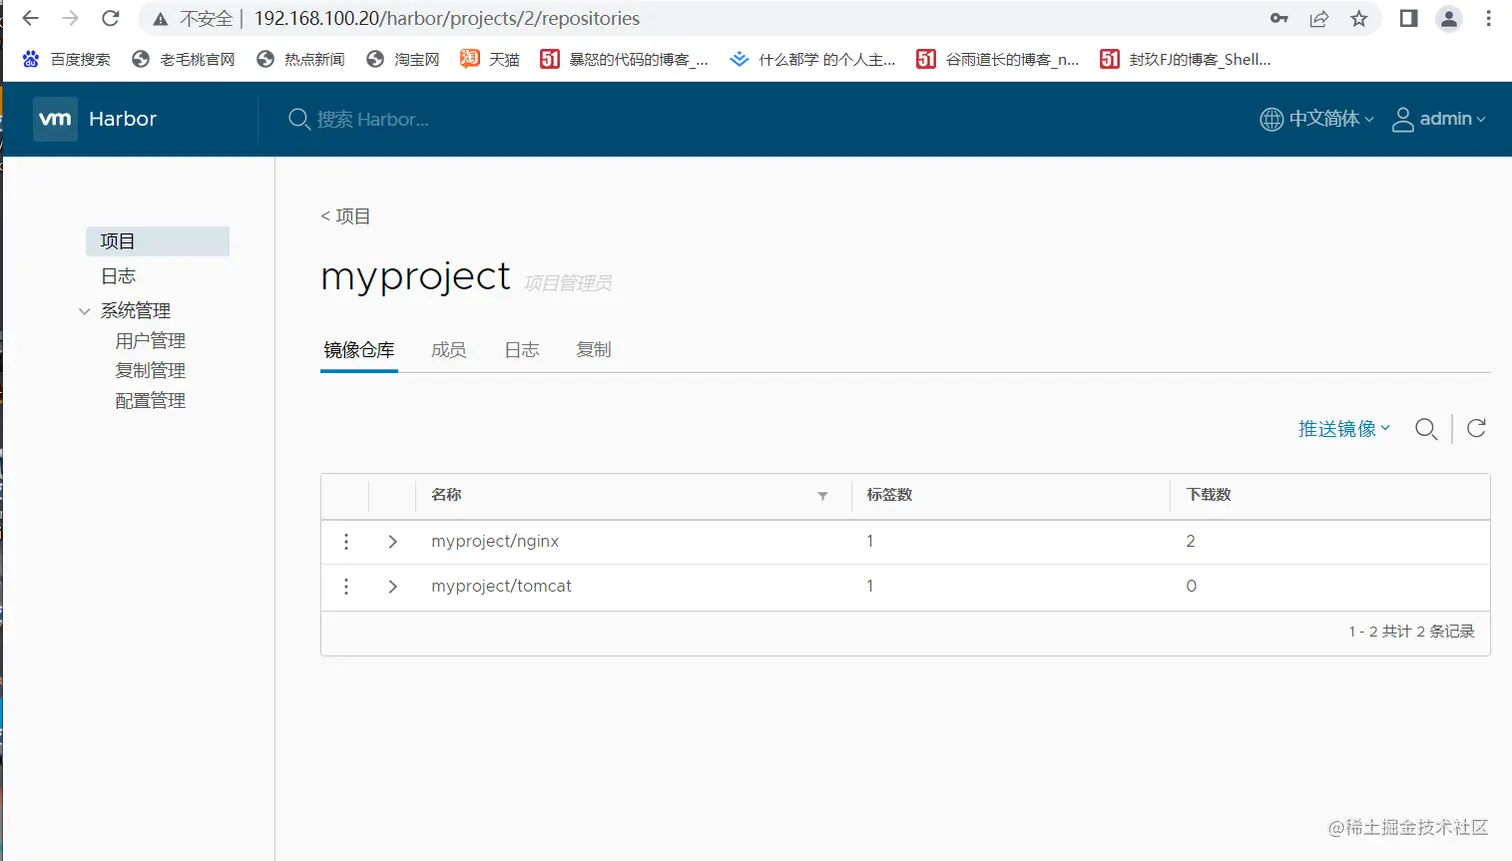This screenshot has height=861, width=1512.
Task: Open the browser profile avatar
Action: tap(1449, 18)
